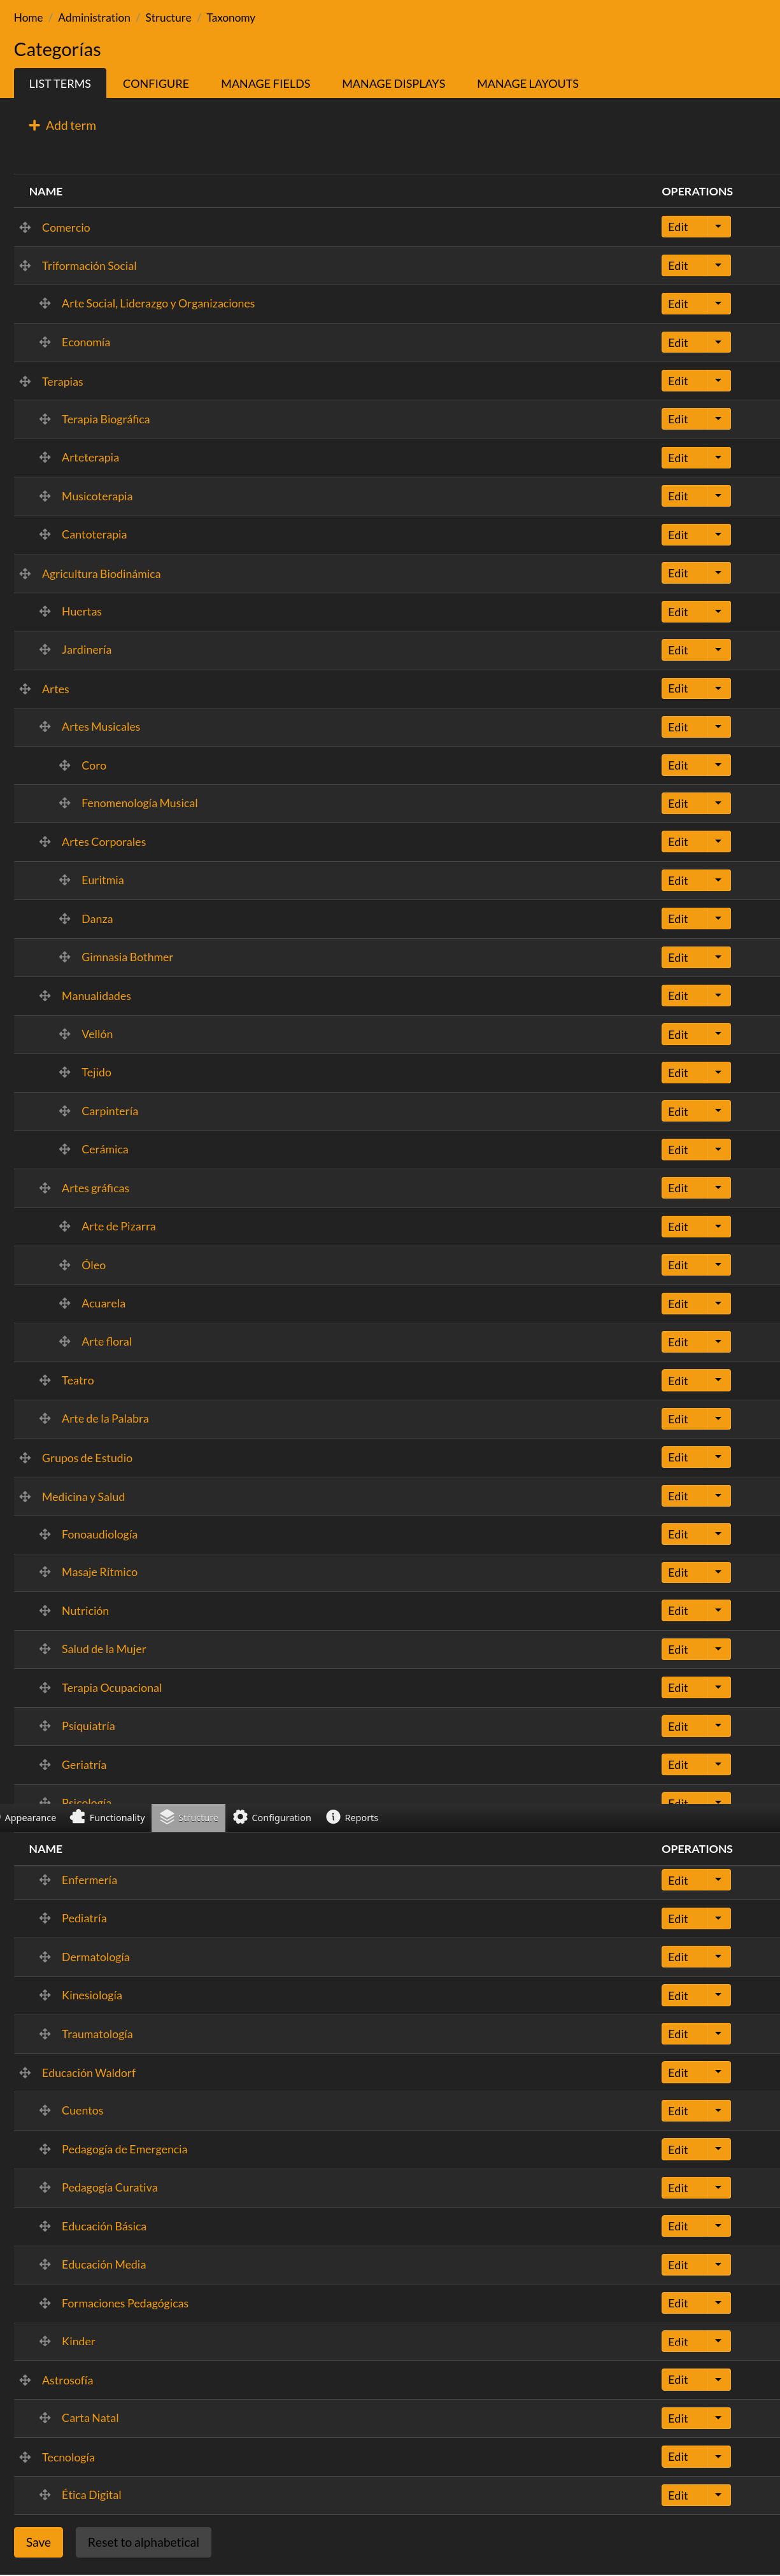Click the Configuration gear icon

240,1817
